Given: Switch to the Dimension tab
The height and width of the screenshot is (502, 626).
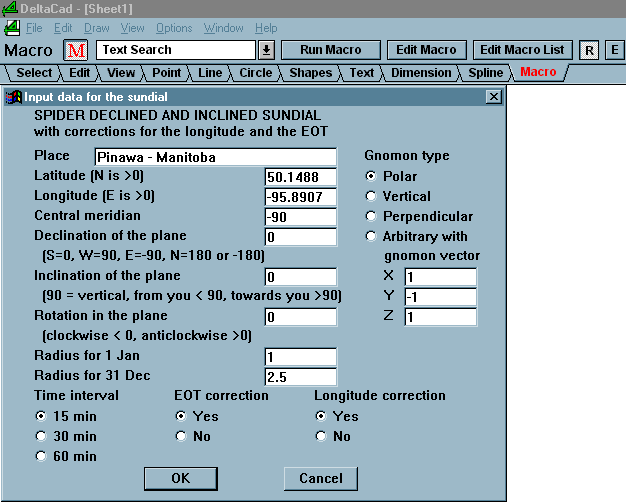Looking at the screenshot, I should pyautogui.click(x=421, y=72).
